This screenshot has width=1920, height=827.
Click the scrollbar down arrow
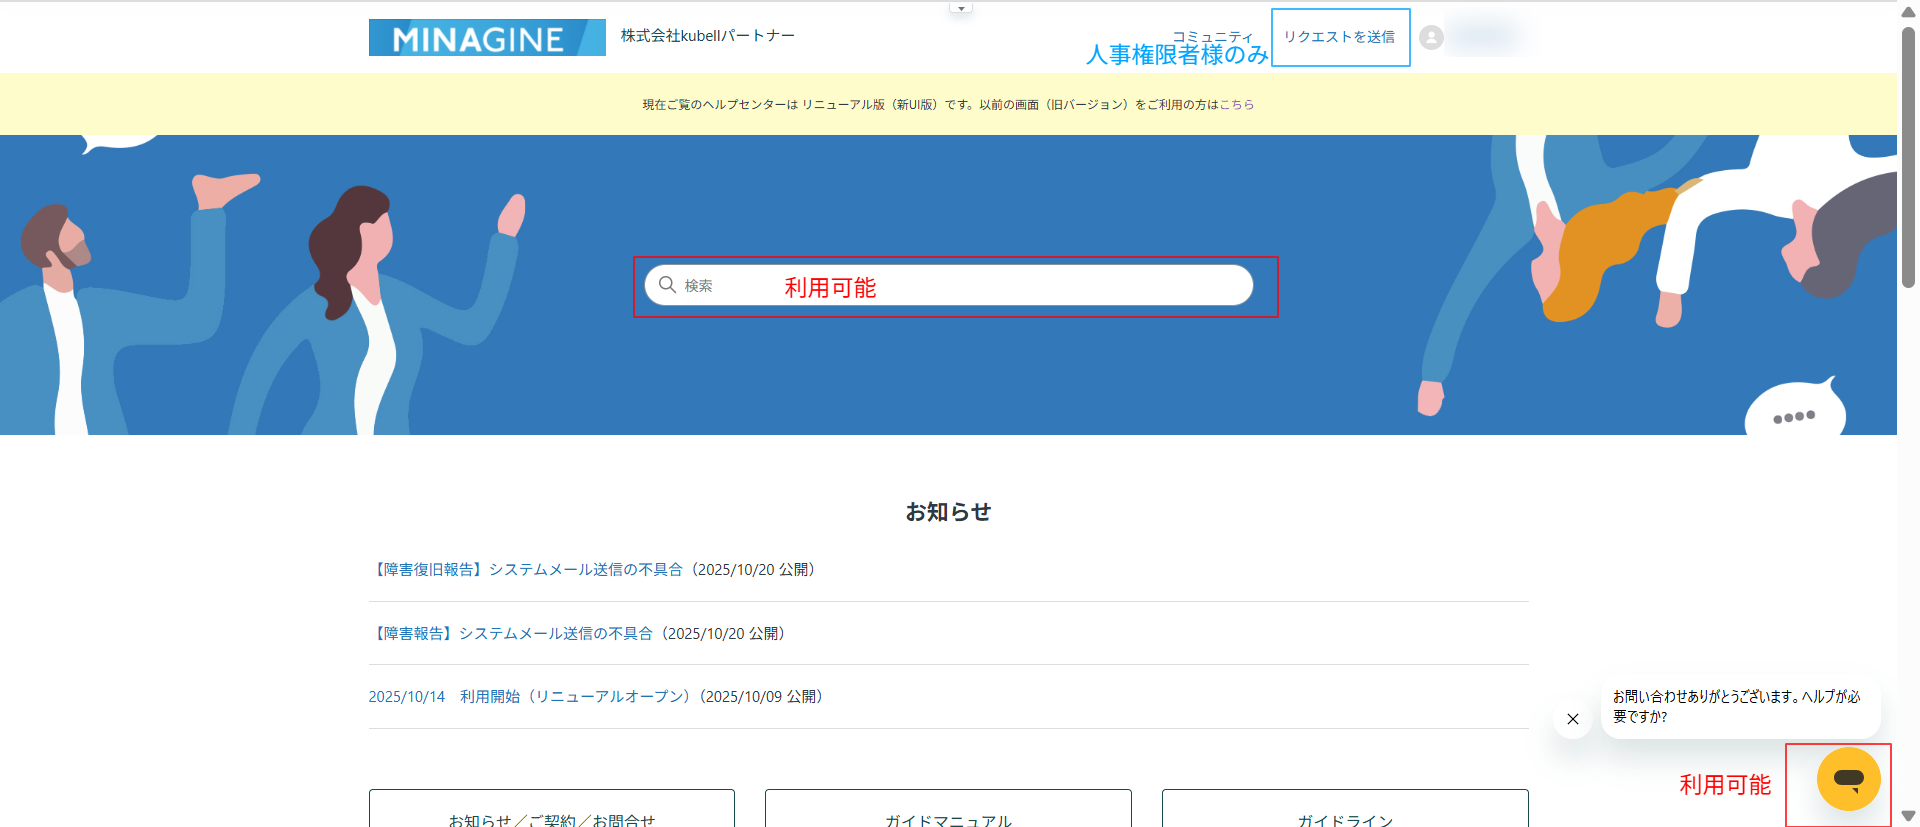tap(1908, 816)
